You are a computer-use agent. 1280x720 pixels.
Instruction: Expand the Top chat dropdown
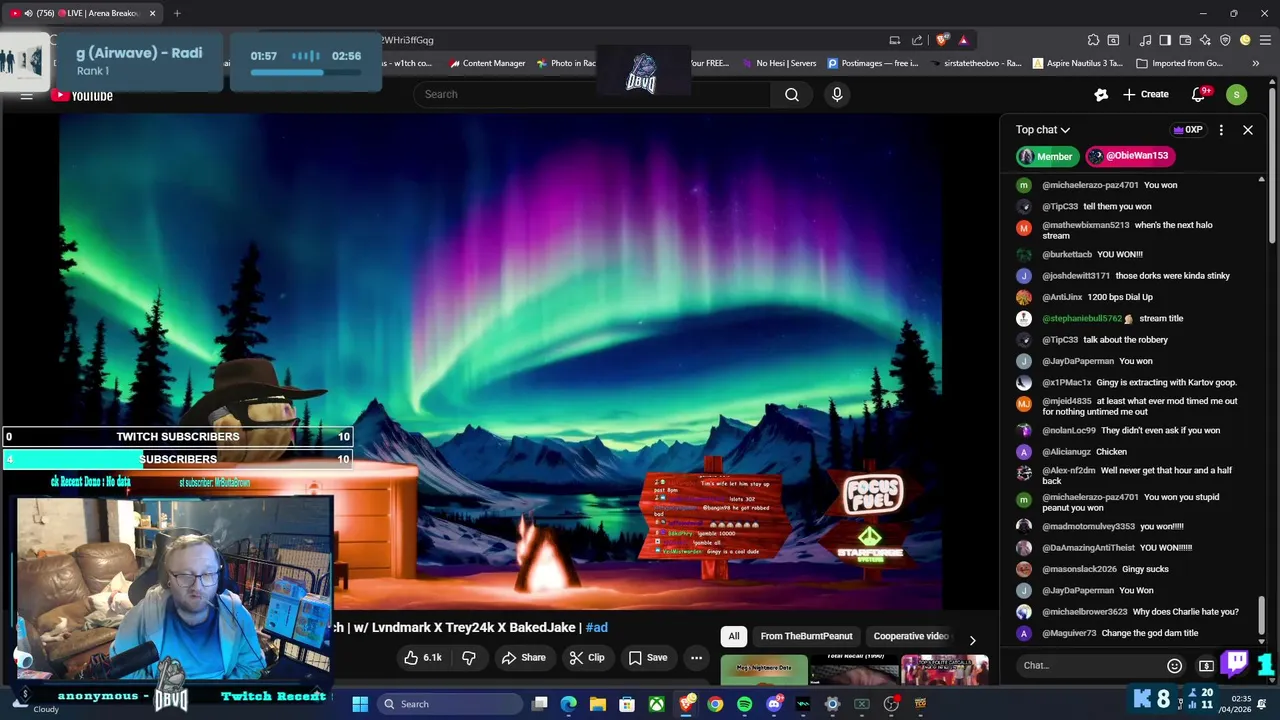(x=1043, y=130)
